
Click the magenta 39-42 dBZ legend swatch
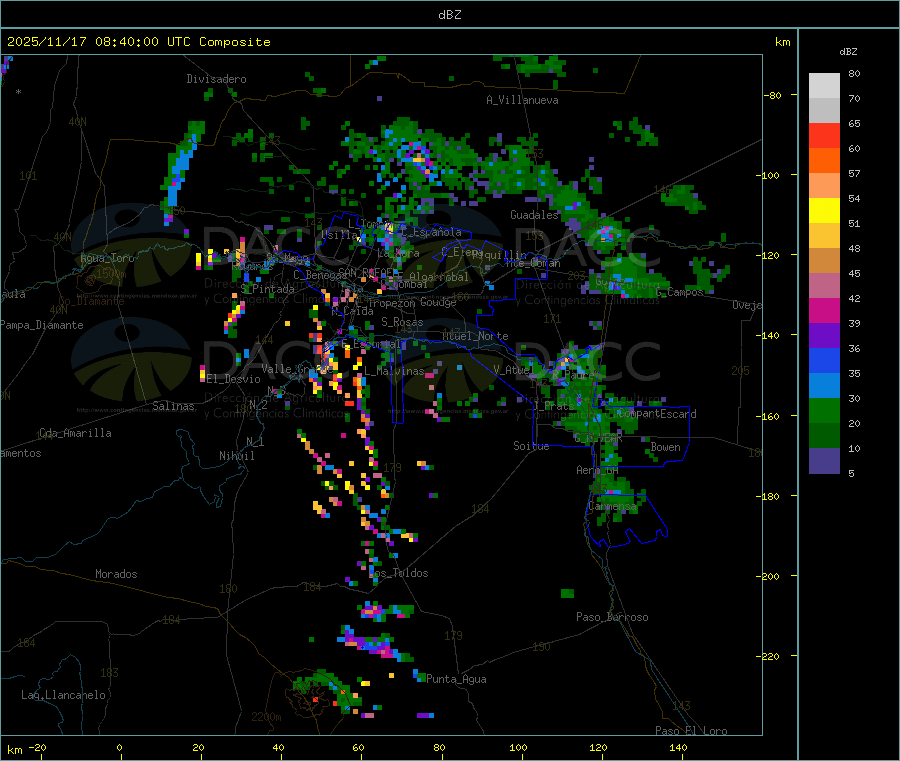824,310
